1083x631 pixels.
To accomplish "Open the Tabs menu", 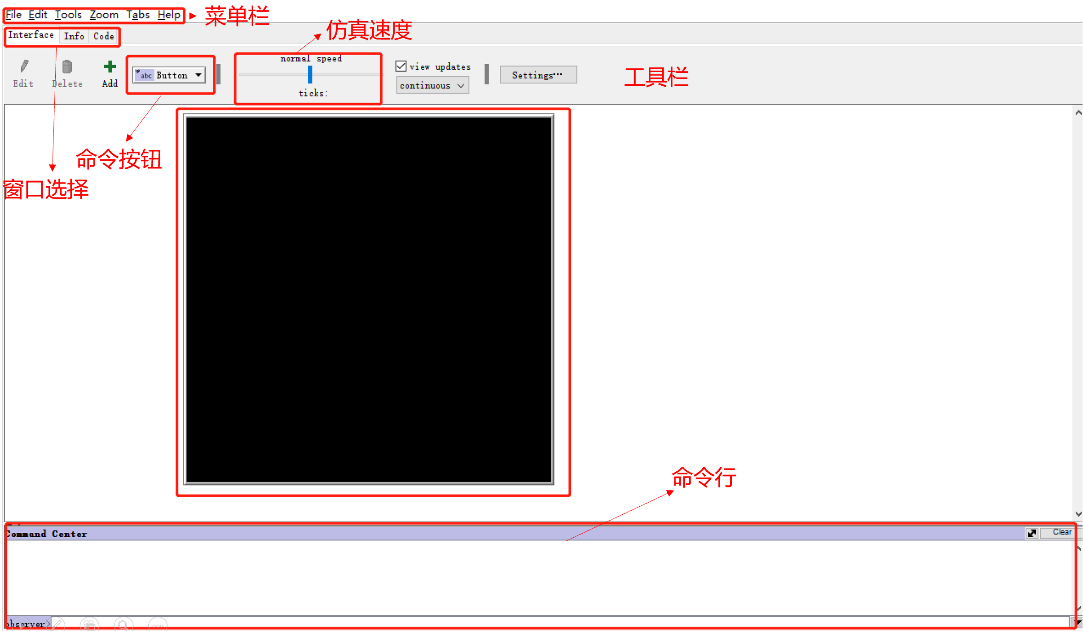I will pyautogui.click(x=138, y=15).
